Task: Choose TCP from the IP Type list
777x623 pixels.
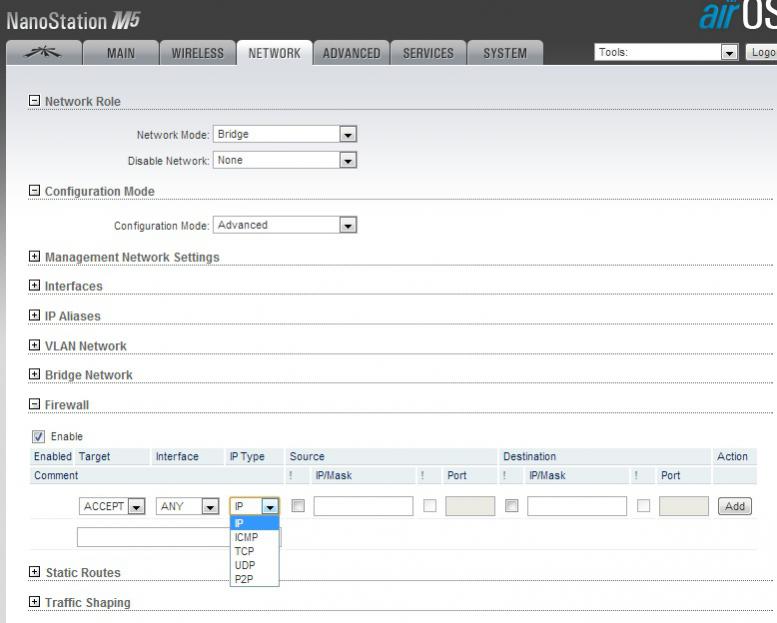Action: click(x=255, y=551)
